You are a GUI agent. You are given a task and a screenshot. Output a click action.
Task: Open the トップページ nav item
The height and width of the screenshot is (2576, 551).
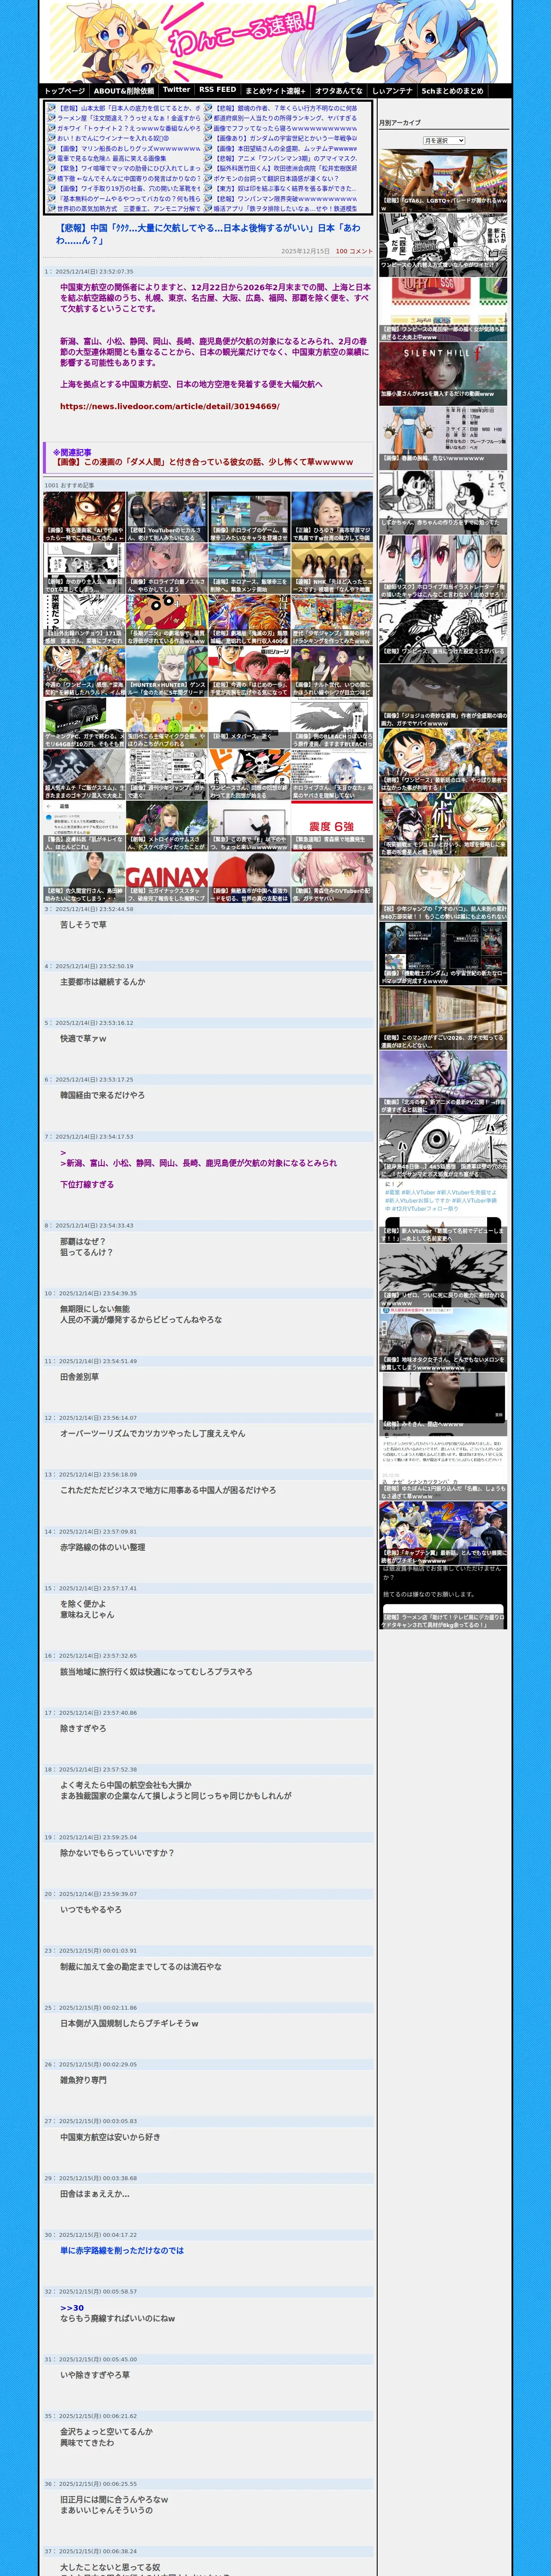point(65,90)
